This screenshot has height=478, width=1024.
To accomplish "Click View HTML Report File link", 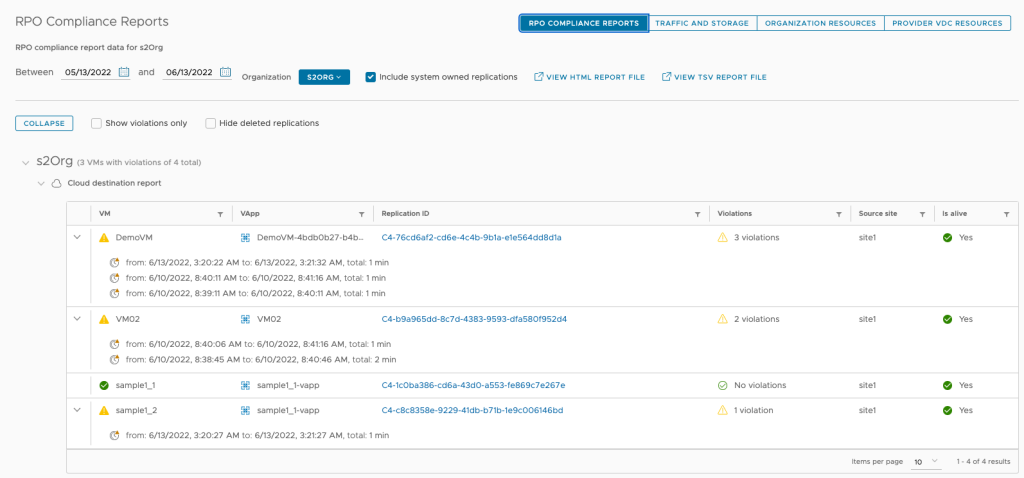I will tap(589, 77).
